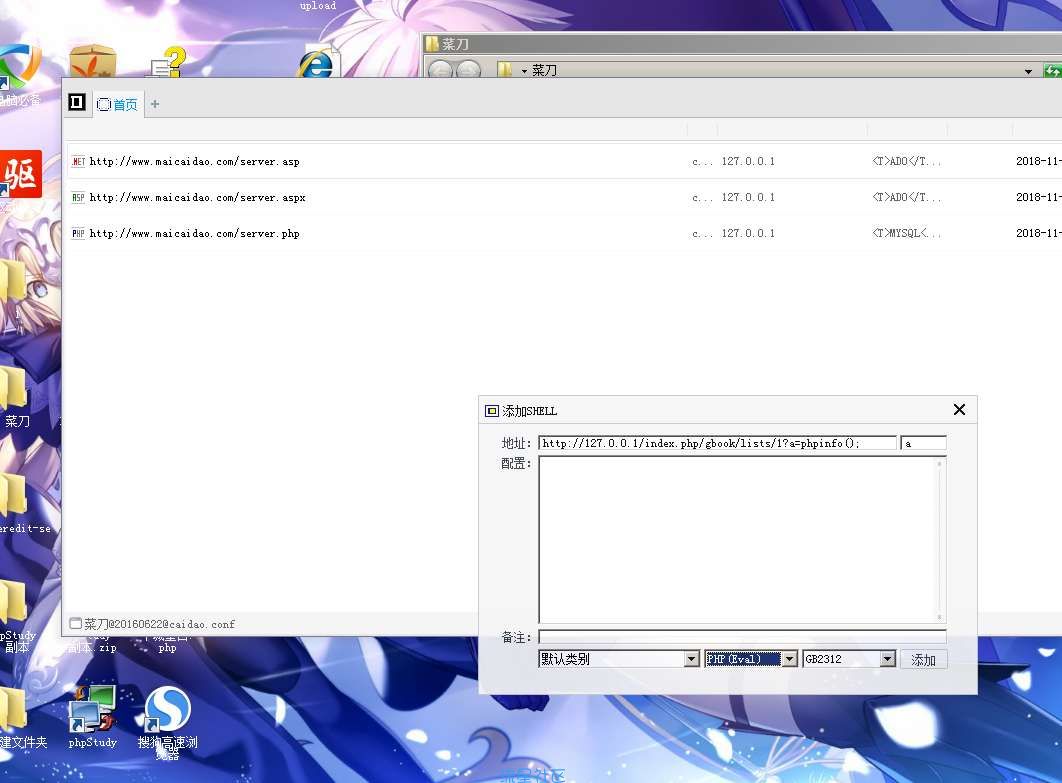The width and height of the screenshot is (1062, 783).
Task: Open the cardboard box desktop icon
Action: coord(93,61)
